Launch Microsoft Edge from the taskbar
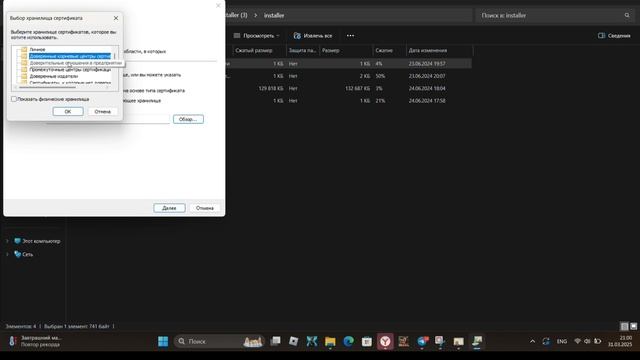The image size is (640, 360). [x=348, y=341]
